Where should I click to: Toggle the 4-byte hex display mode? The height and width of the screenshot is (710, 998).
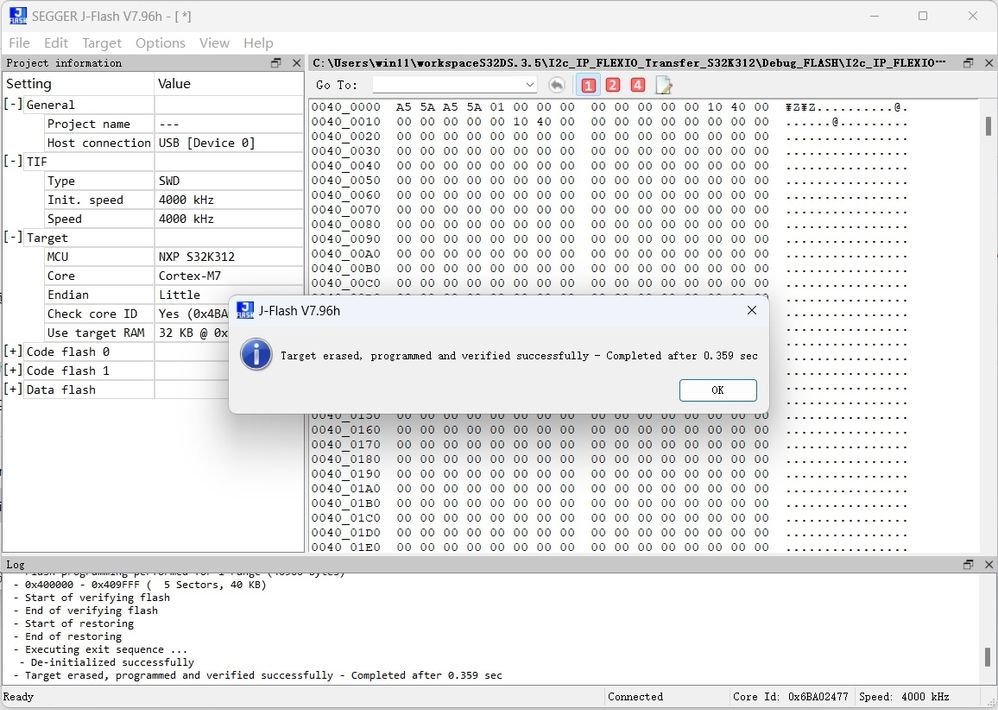(637, 85)
